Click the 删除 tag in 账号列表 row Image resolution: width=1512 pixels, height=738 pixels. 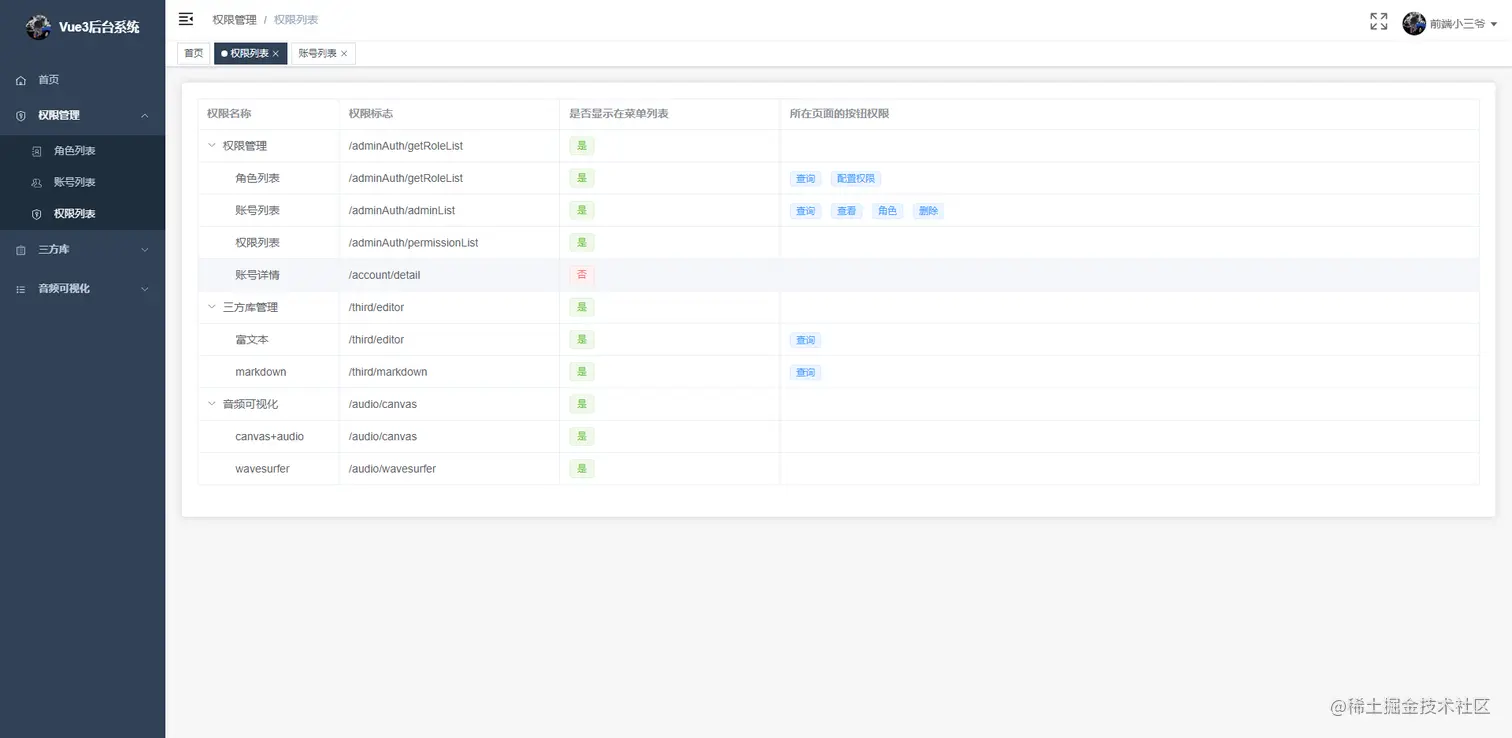pyautogui.click(x=928, y=211)
